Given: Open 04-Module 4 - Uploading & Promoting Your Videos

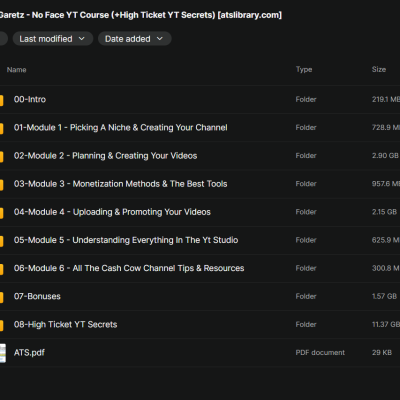Looking at the screenshot, I should (112, 212).
